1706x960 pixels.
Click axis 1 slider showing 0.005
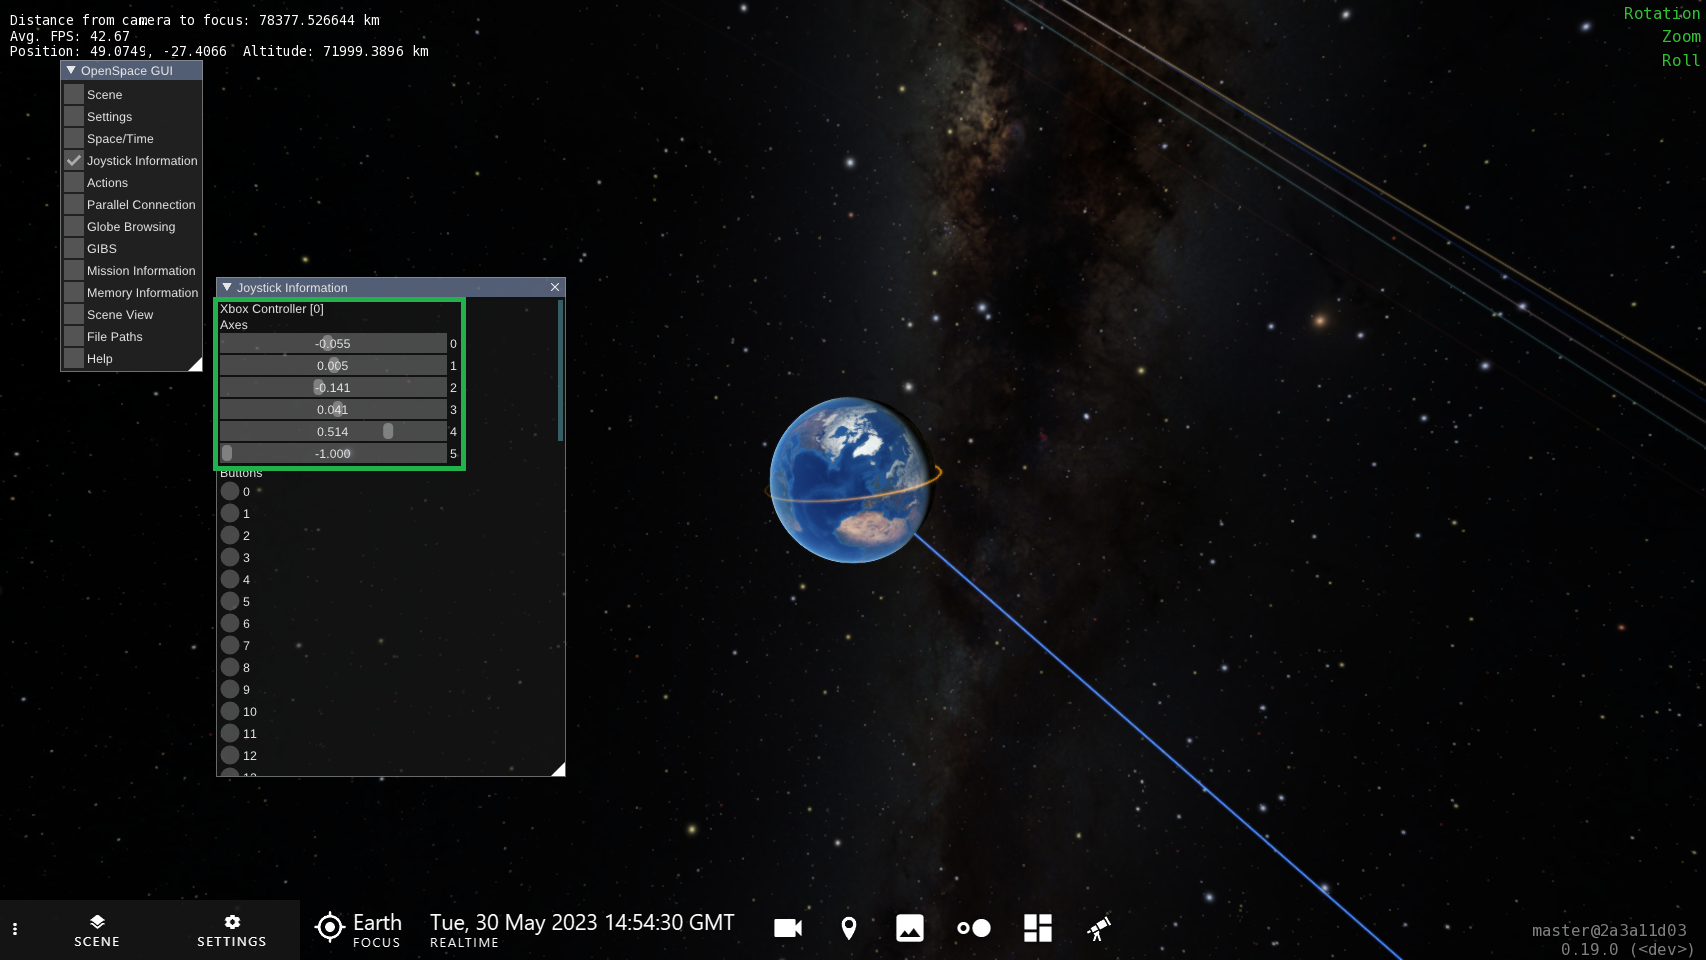pos(333,365)
